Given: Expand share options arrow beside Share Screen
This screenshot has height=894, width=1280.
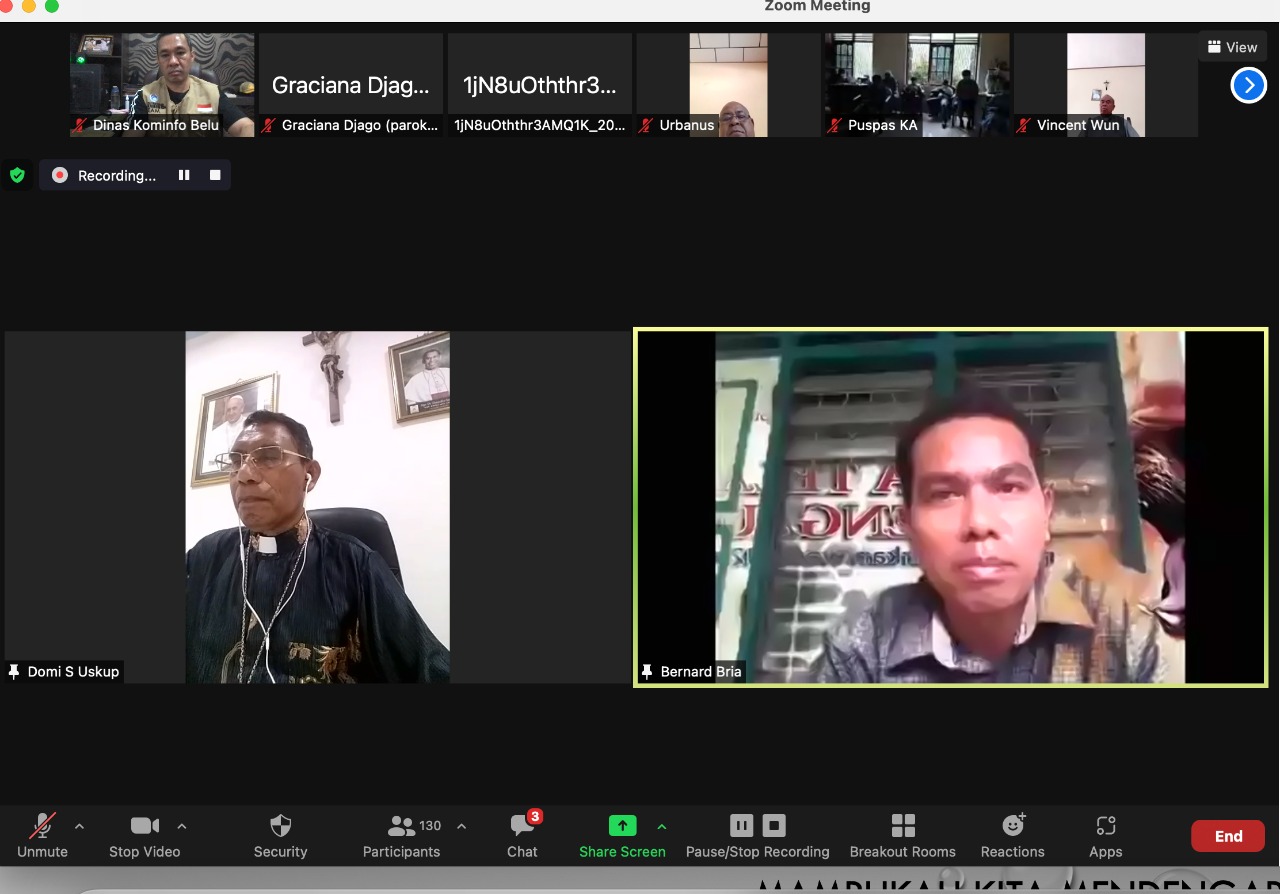Looking at the screenshot, I should (x=661, y=826).
